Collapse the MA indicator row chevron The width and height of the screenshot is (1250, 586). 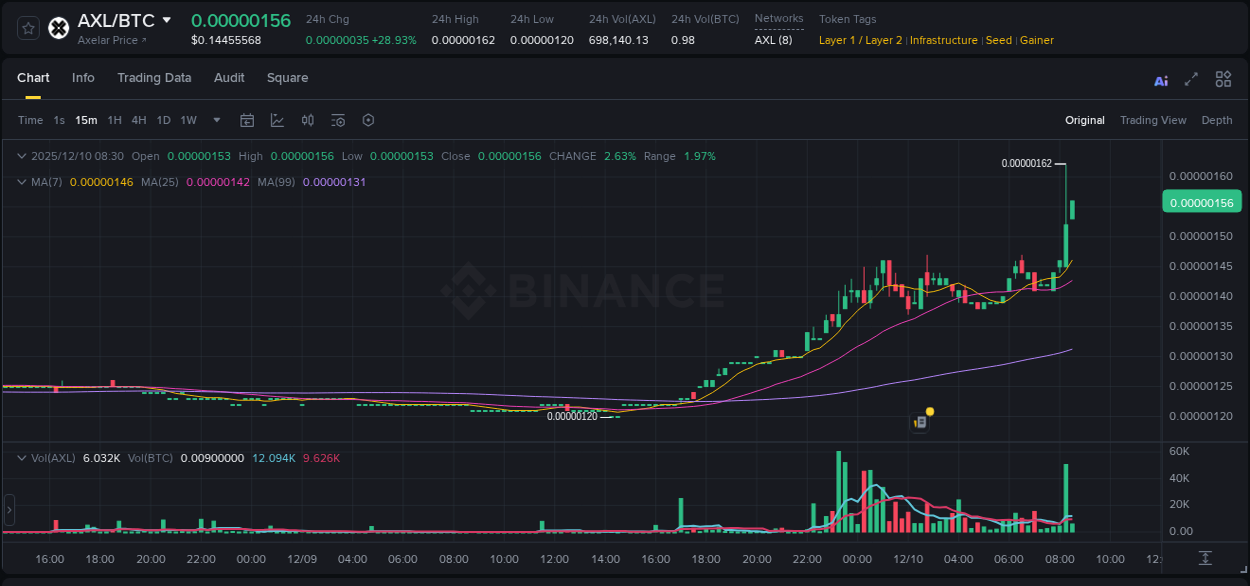[21, 182]
